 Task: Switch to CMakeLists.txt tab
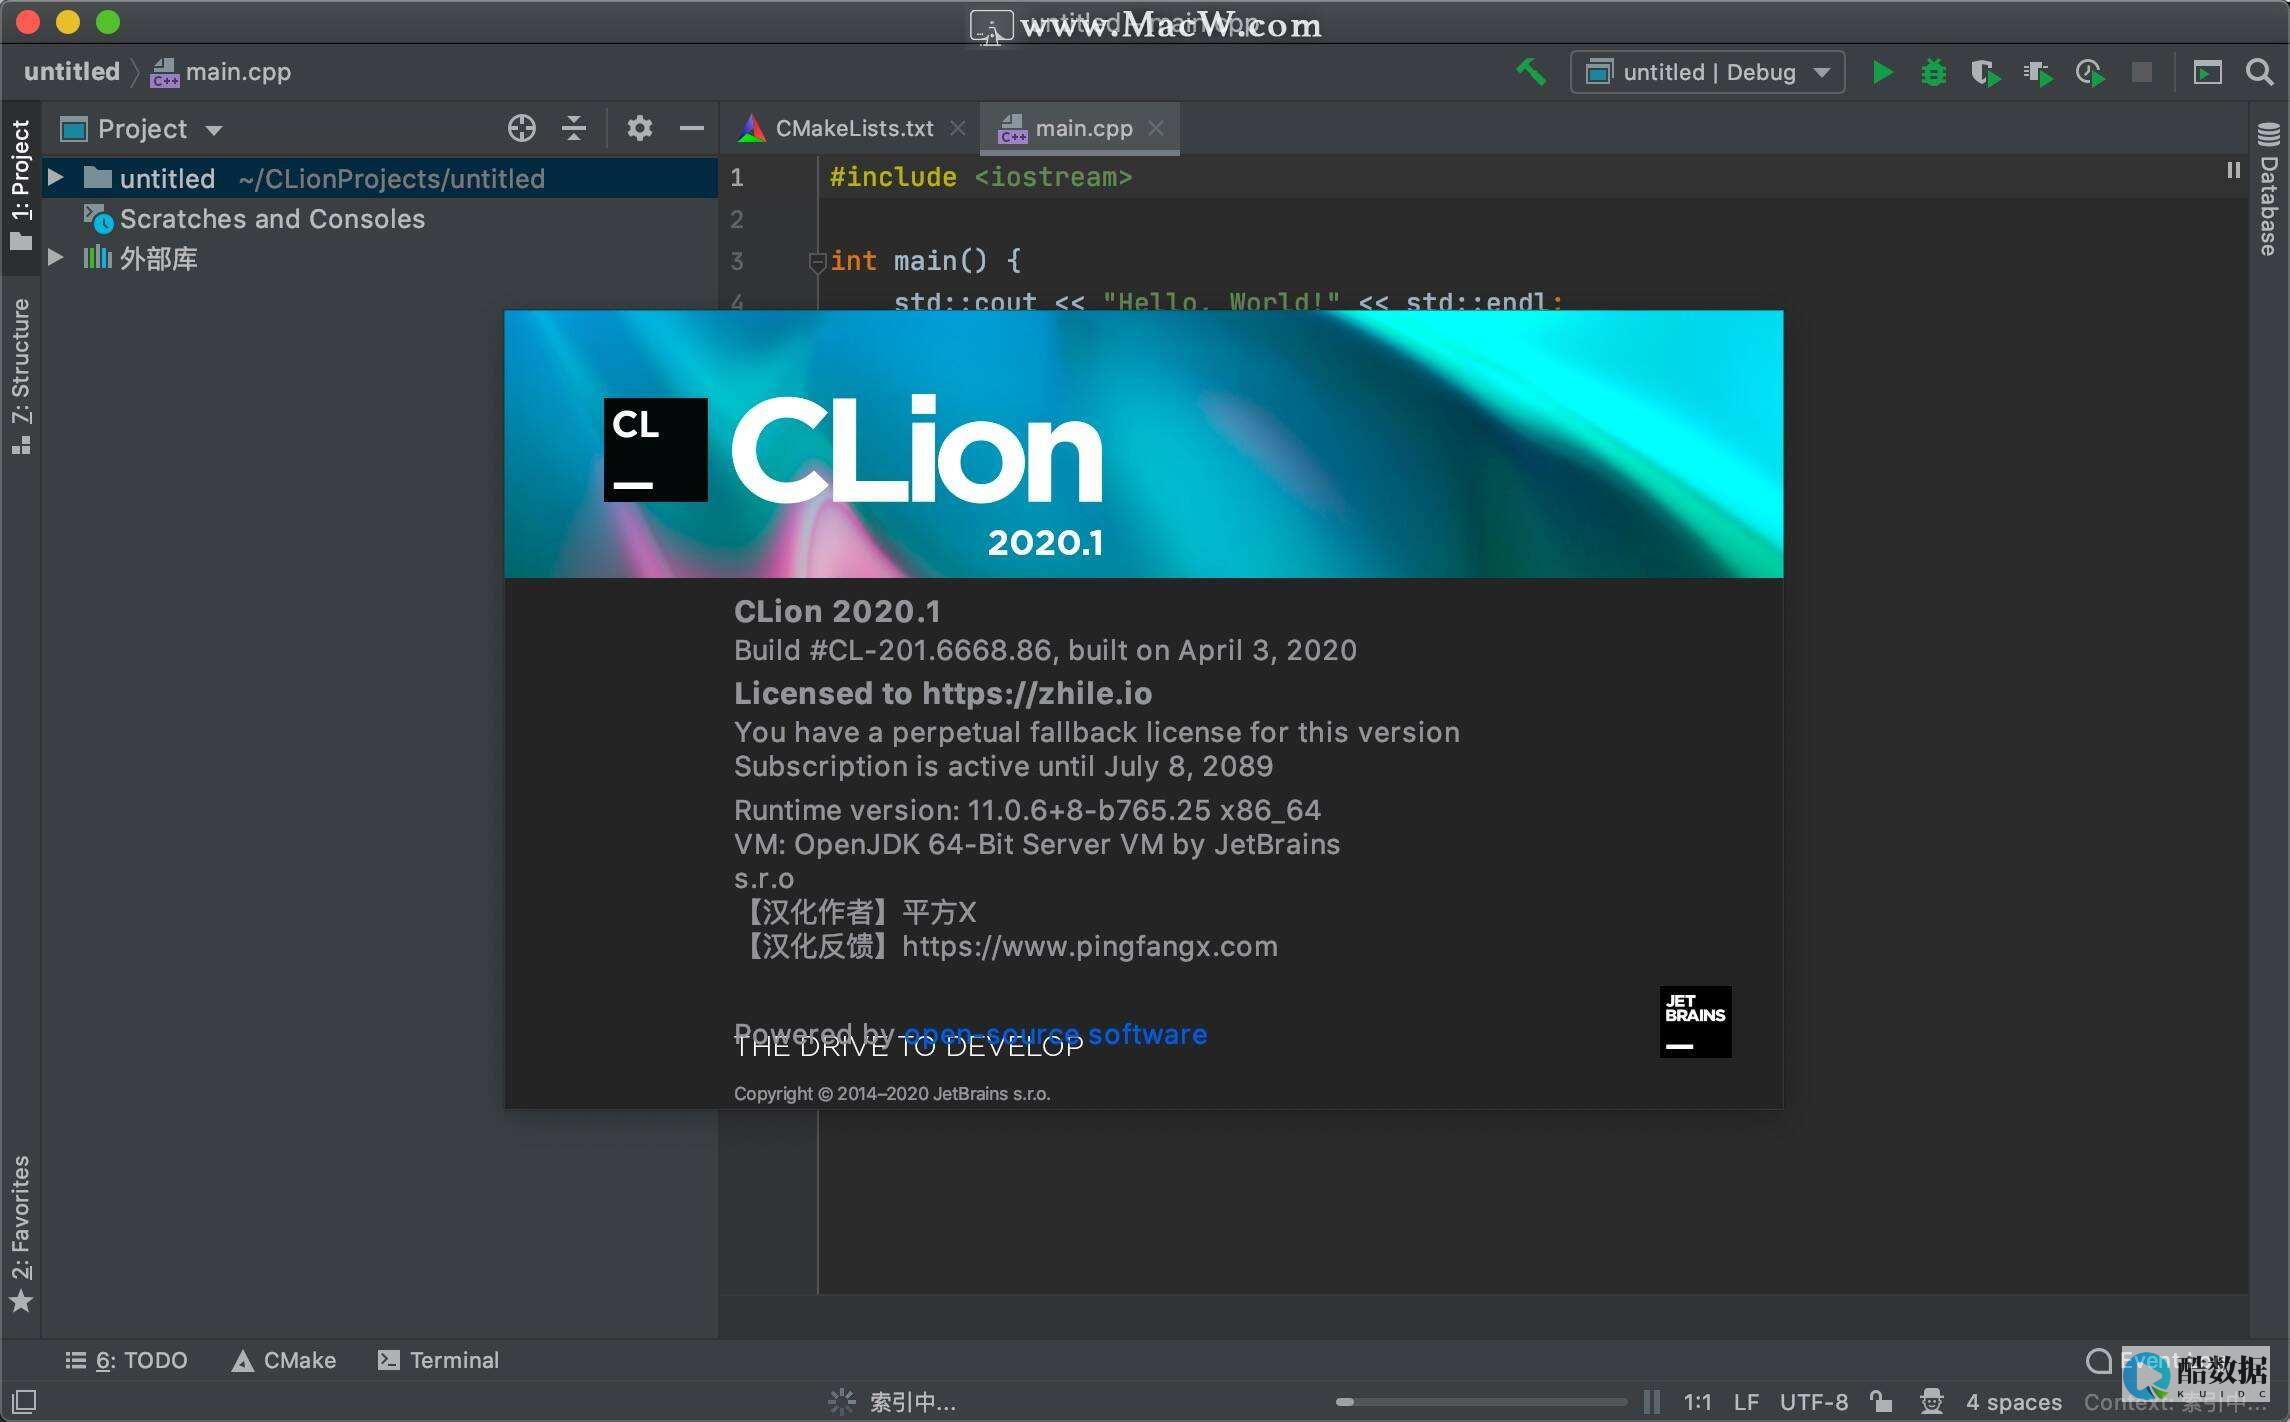pos(854,128)
